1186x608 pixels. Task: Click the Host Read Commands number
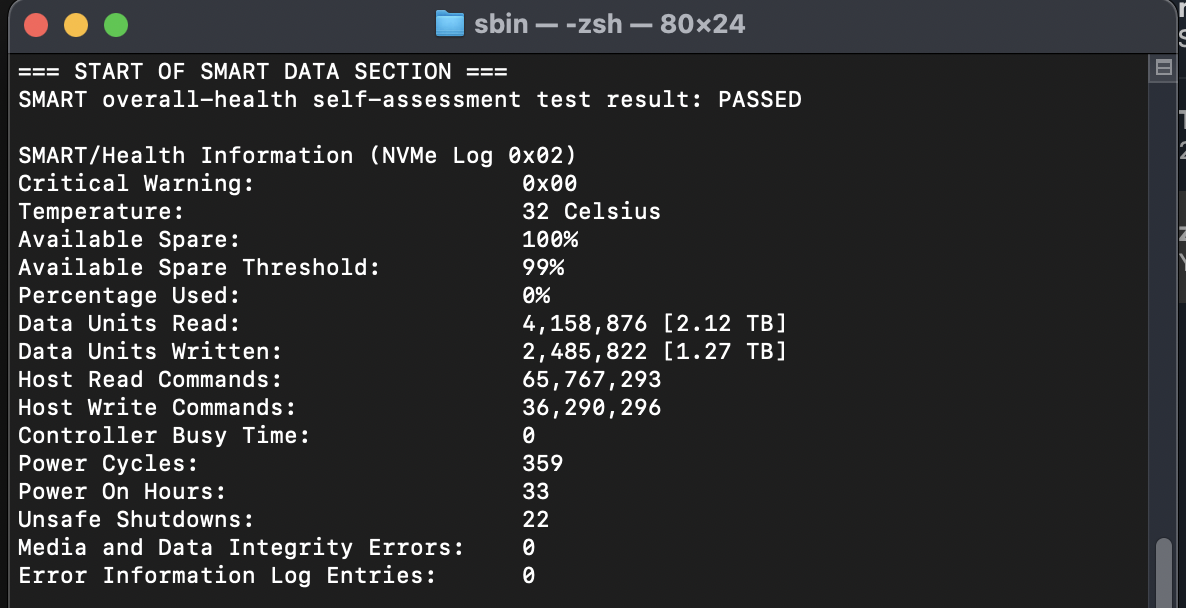591,380
